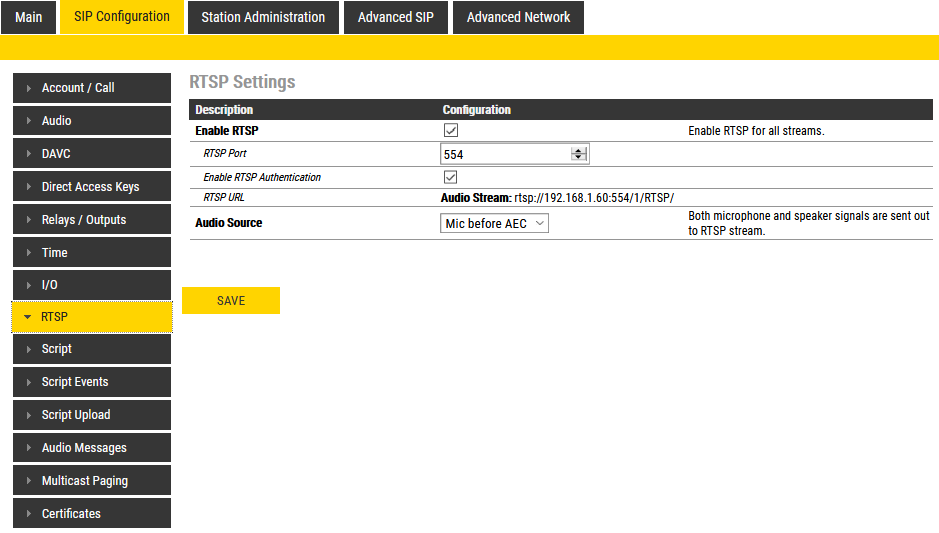This screenshot has width=939, height=533.
Task: Click the arrow icon beside DAVC
Action: [x=28, y=154]
